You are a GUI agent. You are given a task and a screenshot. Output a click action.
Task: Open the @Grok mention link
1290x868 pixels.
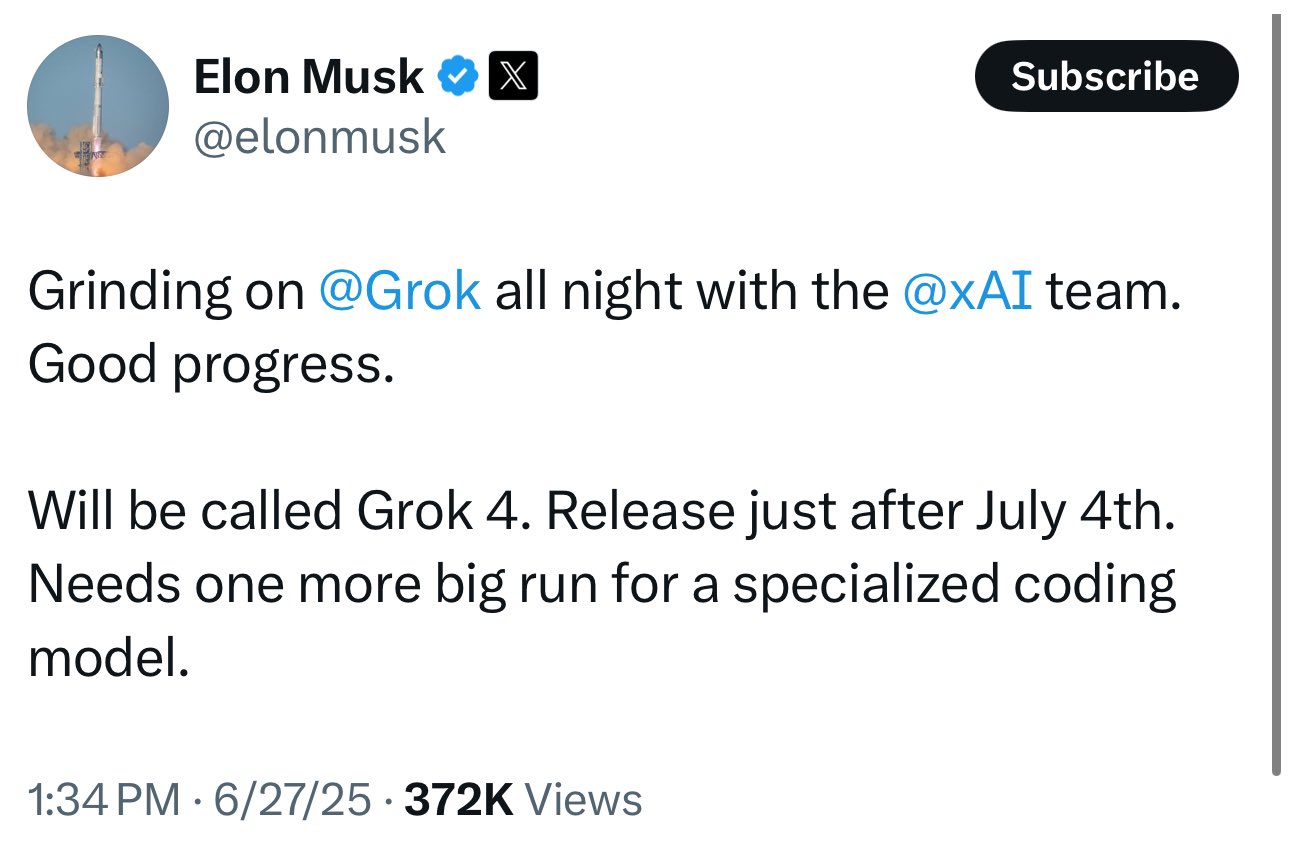click(399, 291)
